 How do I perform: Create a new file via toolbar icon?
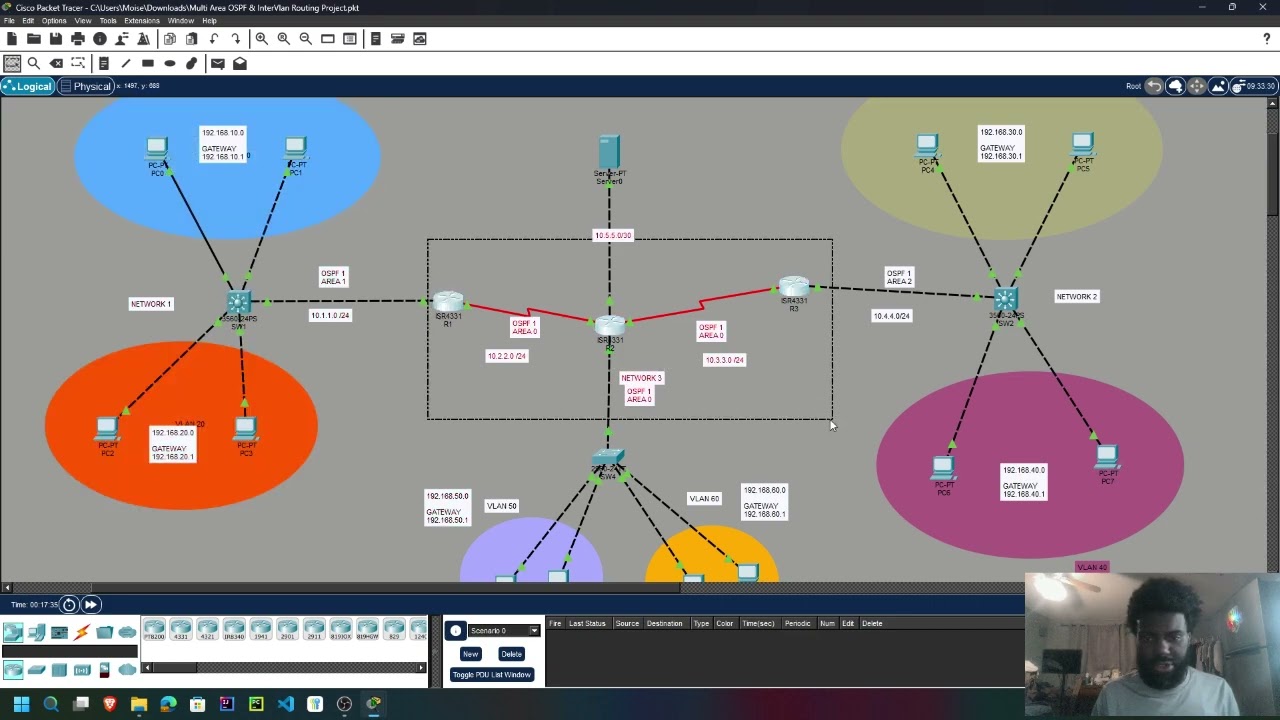point(11,39)
